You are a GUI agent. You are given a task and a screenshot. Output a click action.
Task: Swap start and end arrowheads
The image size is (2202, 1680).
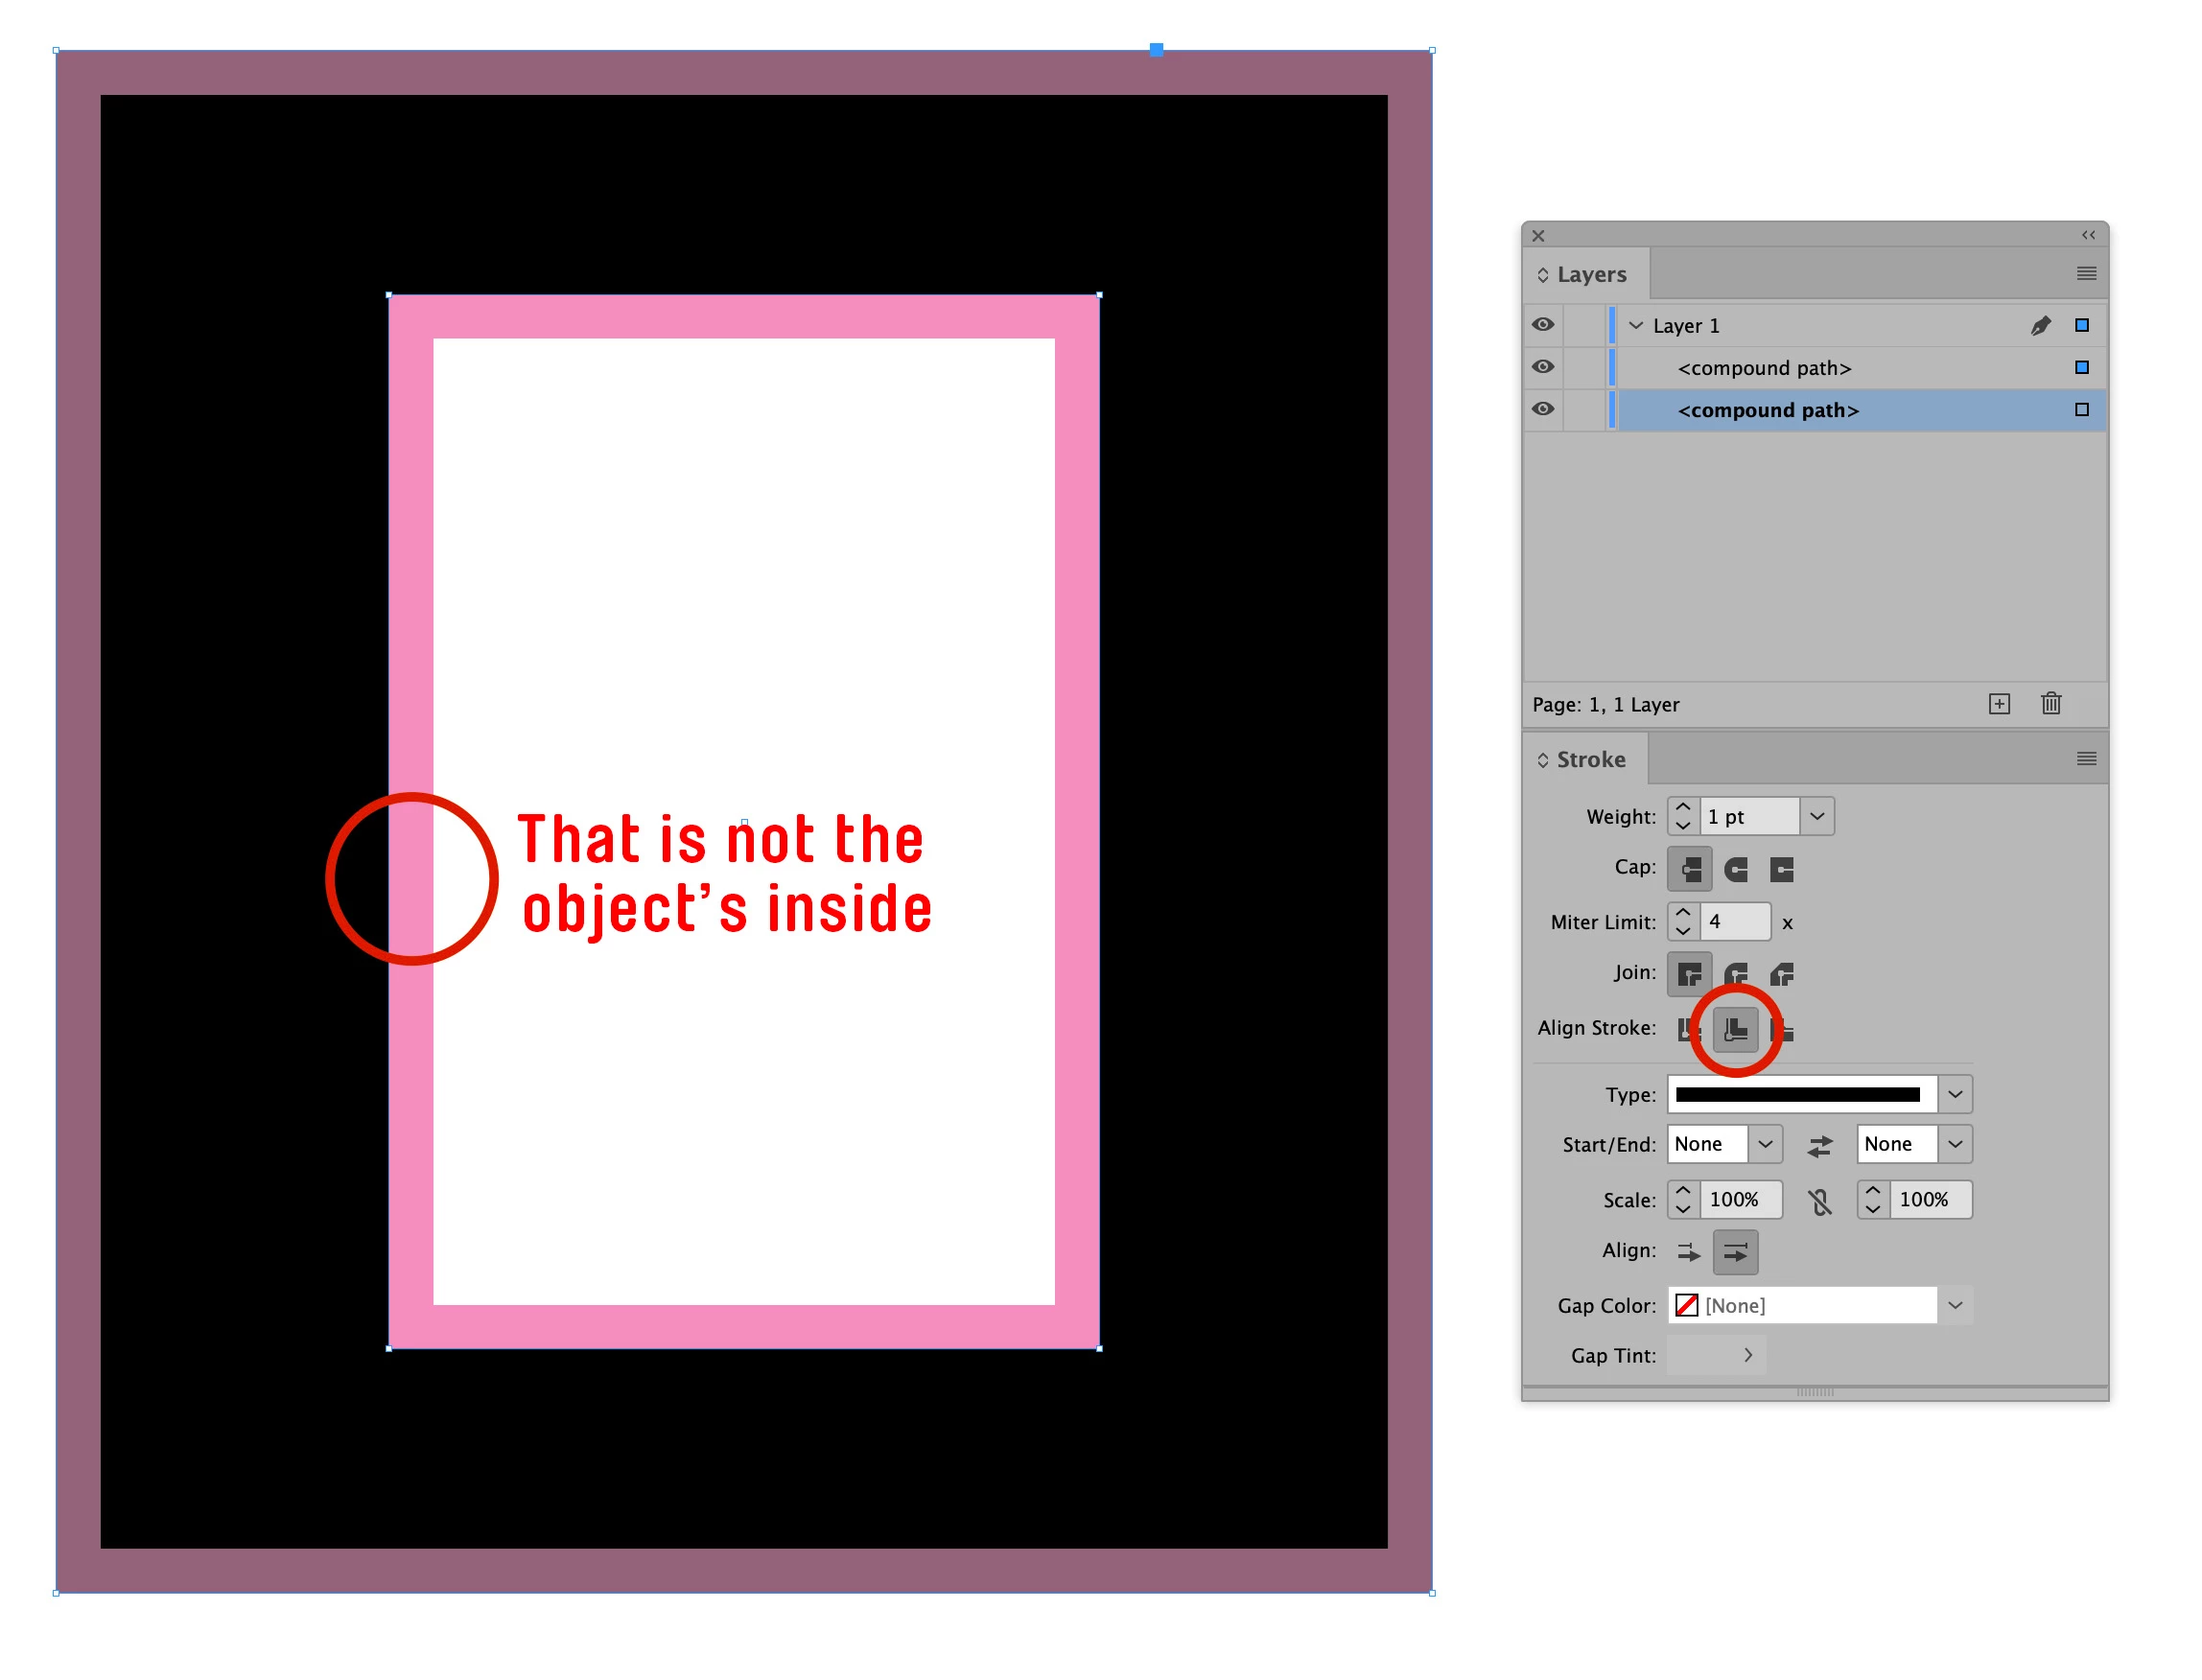(x=1819, y=1145)
